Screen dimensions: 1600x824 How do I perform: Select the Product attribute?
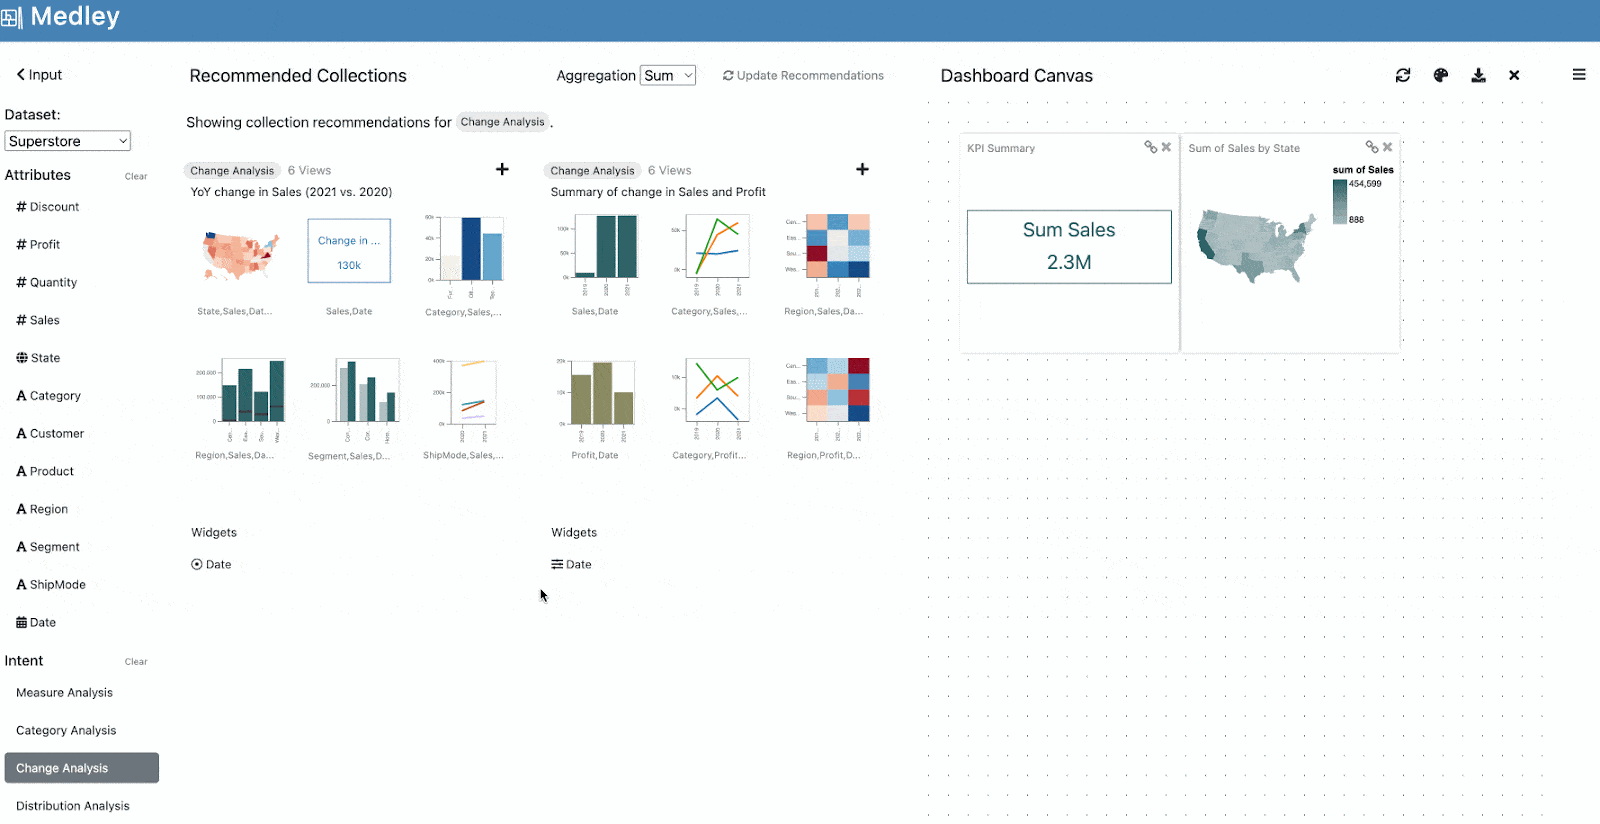coord(45,472)
